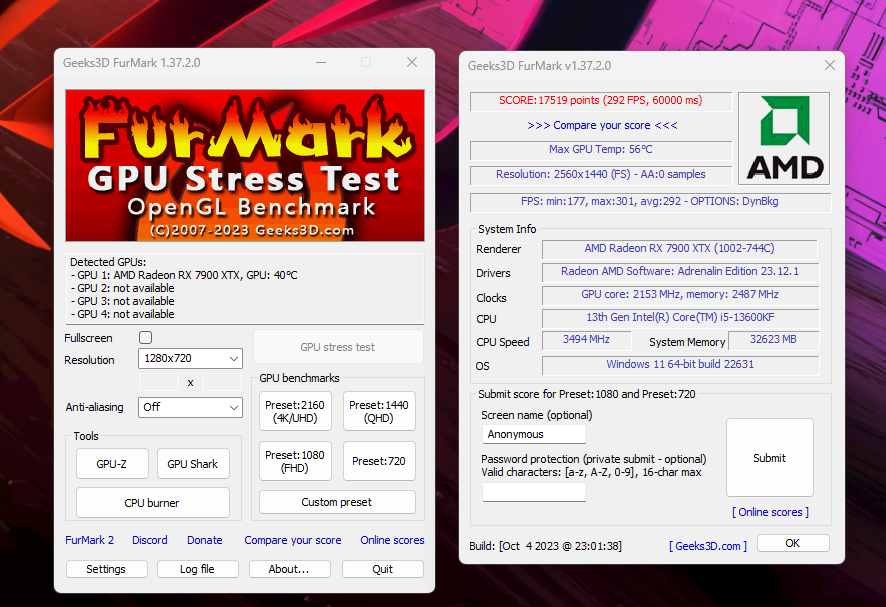Enable the Fullscreen checkbox
This screenshot has width=886, height=607.
coord(145,337)
